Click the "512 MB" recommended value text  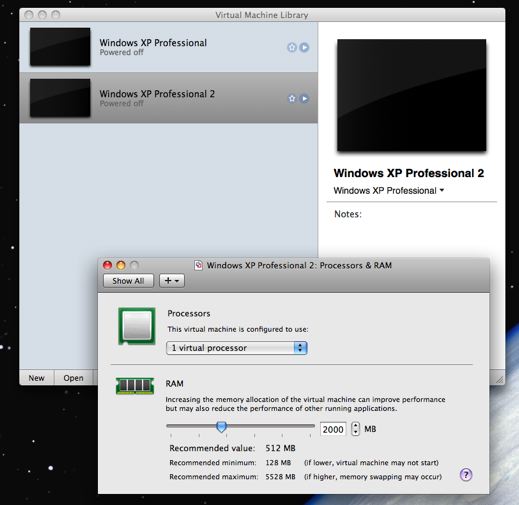[280, 448]
